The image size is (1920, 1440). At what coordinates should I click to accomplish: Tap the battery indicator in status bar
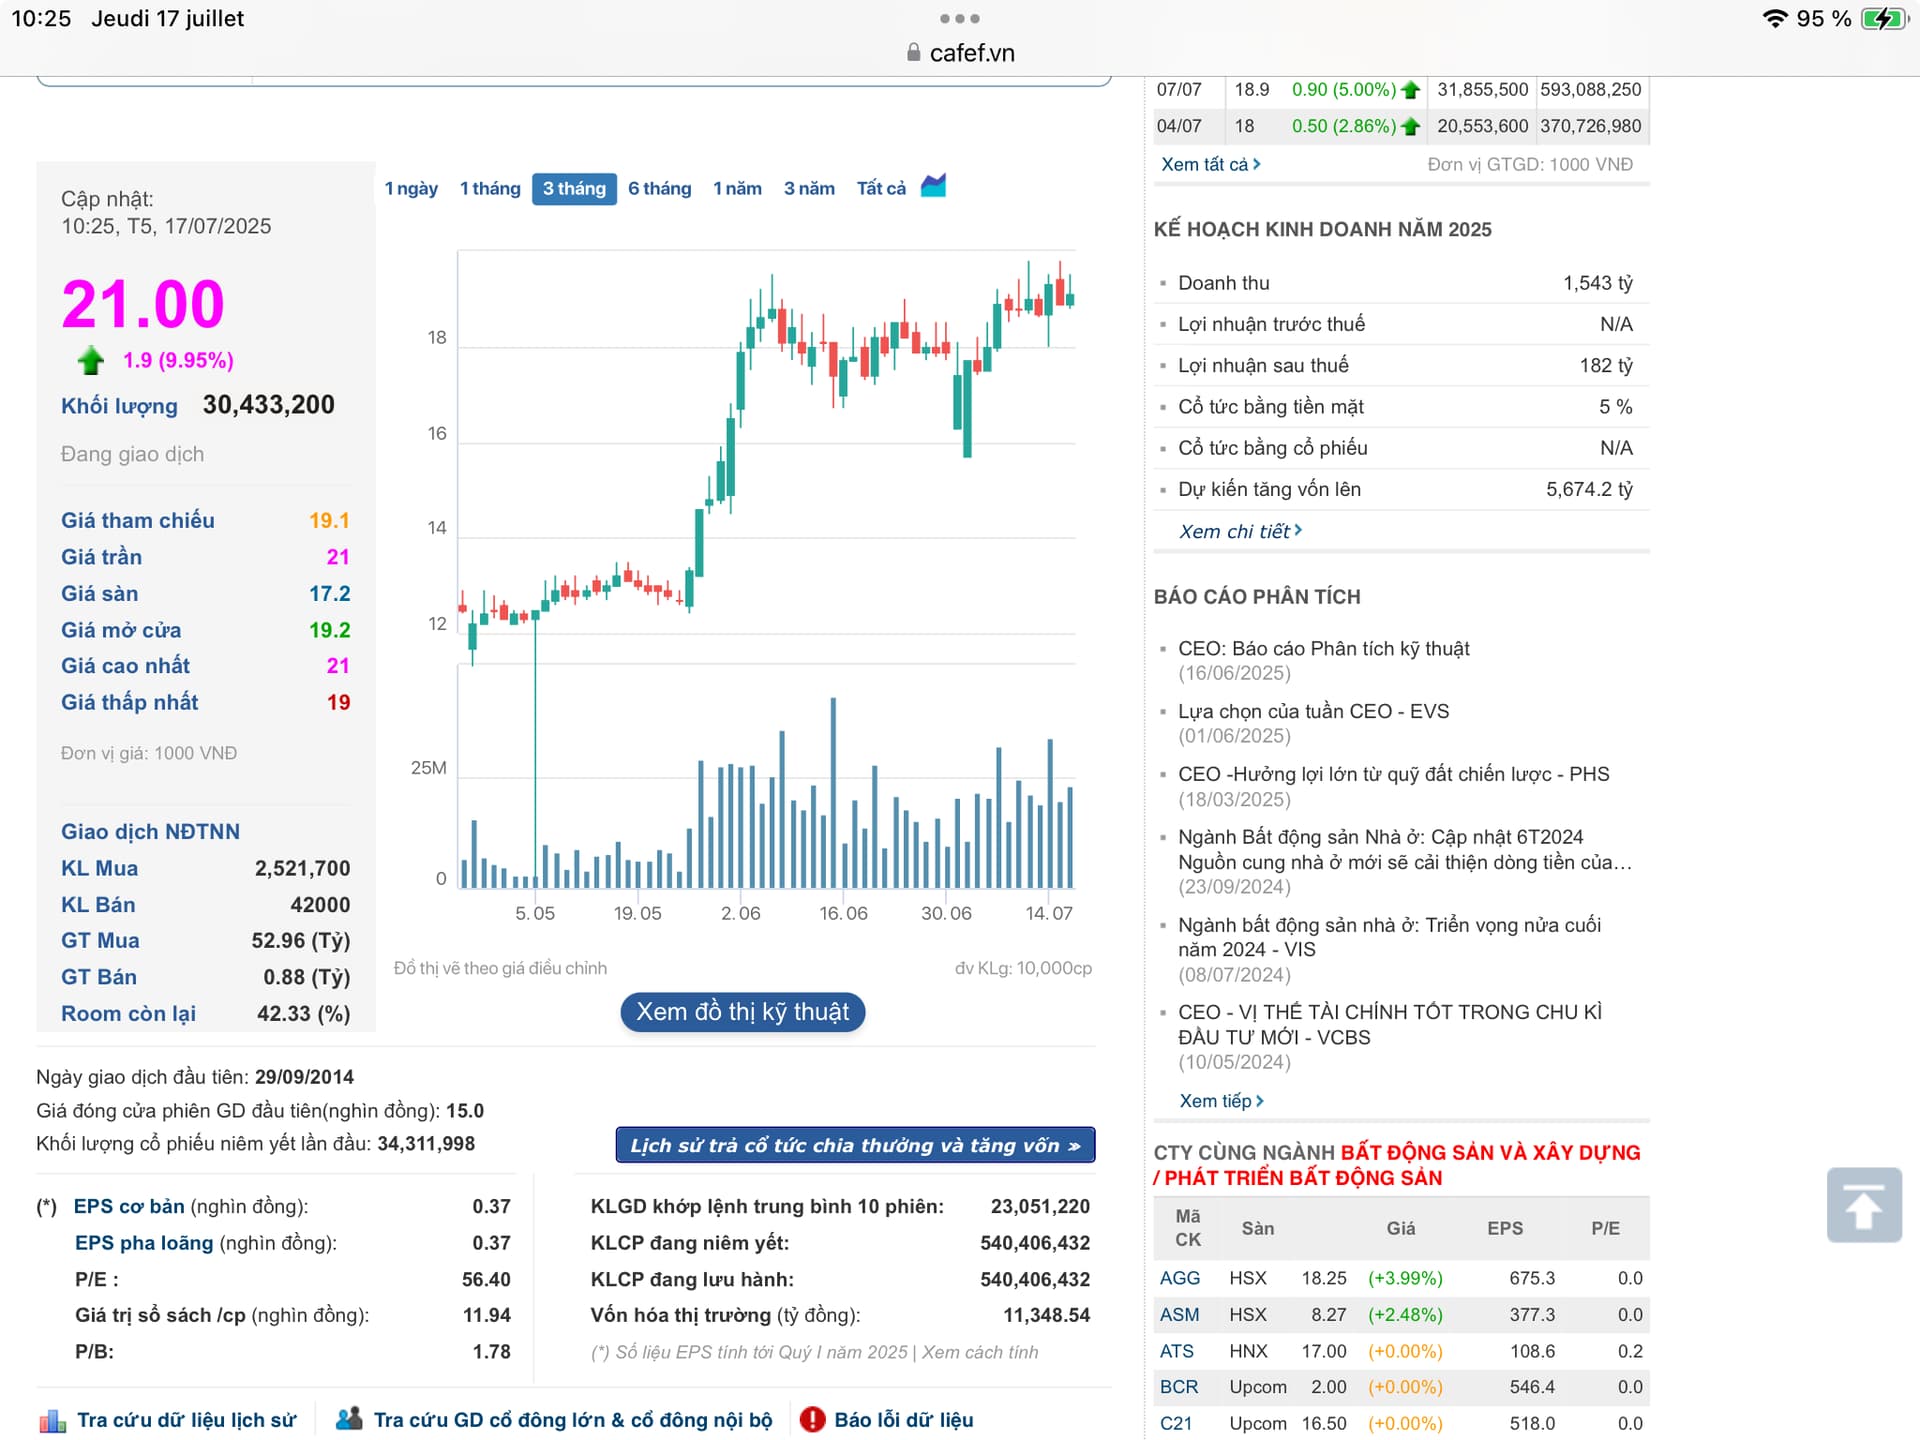coord(1884,18)
